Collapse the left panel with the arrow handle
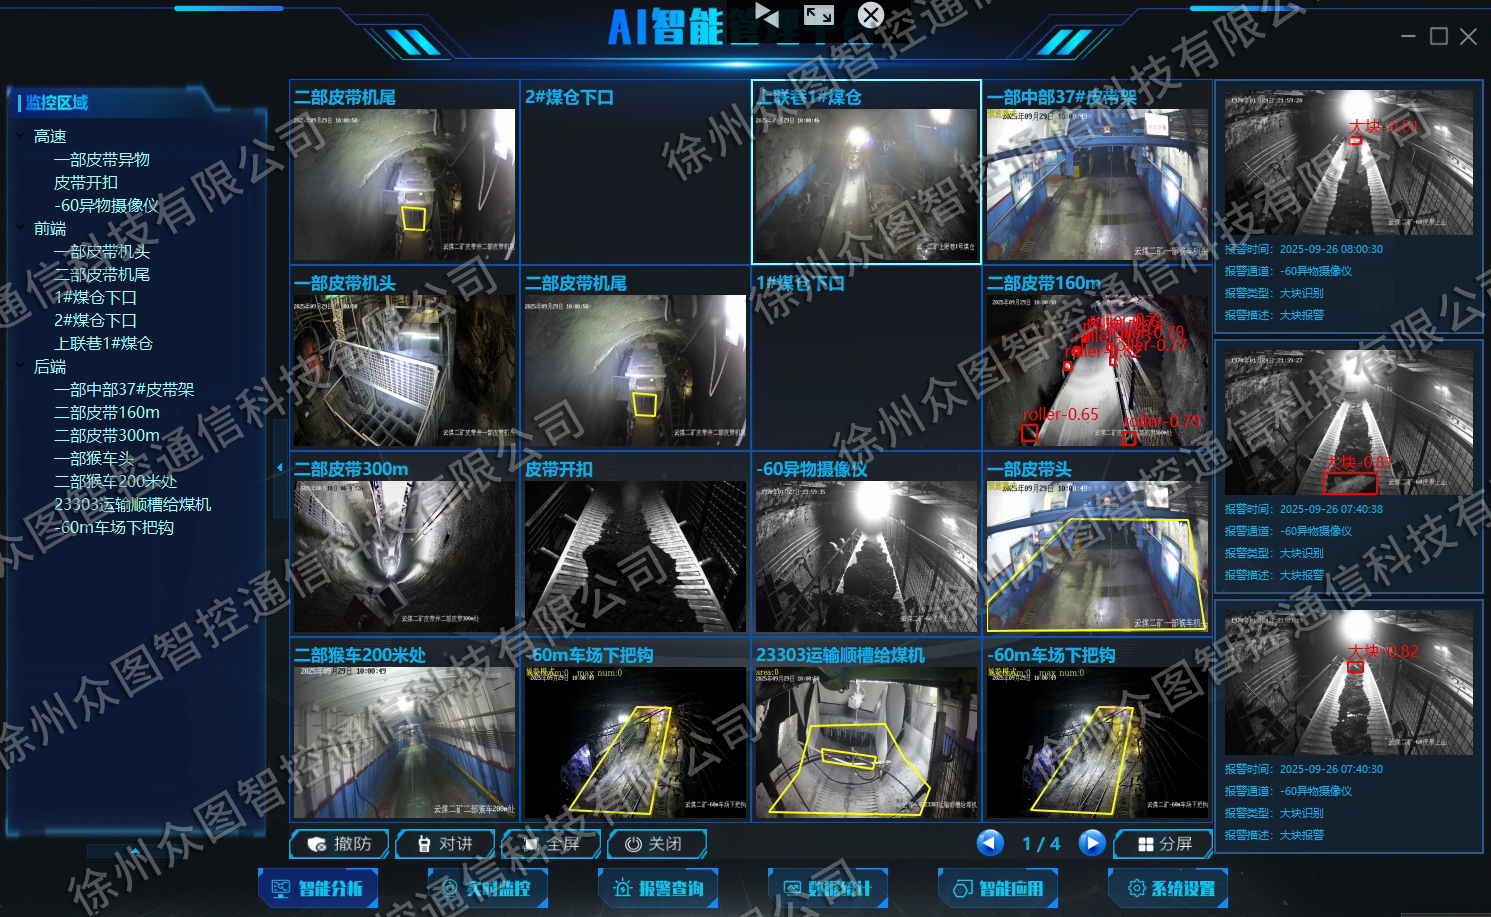Screen dimensions: 1491x917 [279, 467]
